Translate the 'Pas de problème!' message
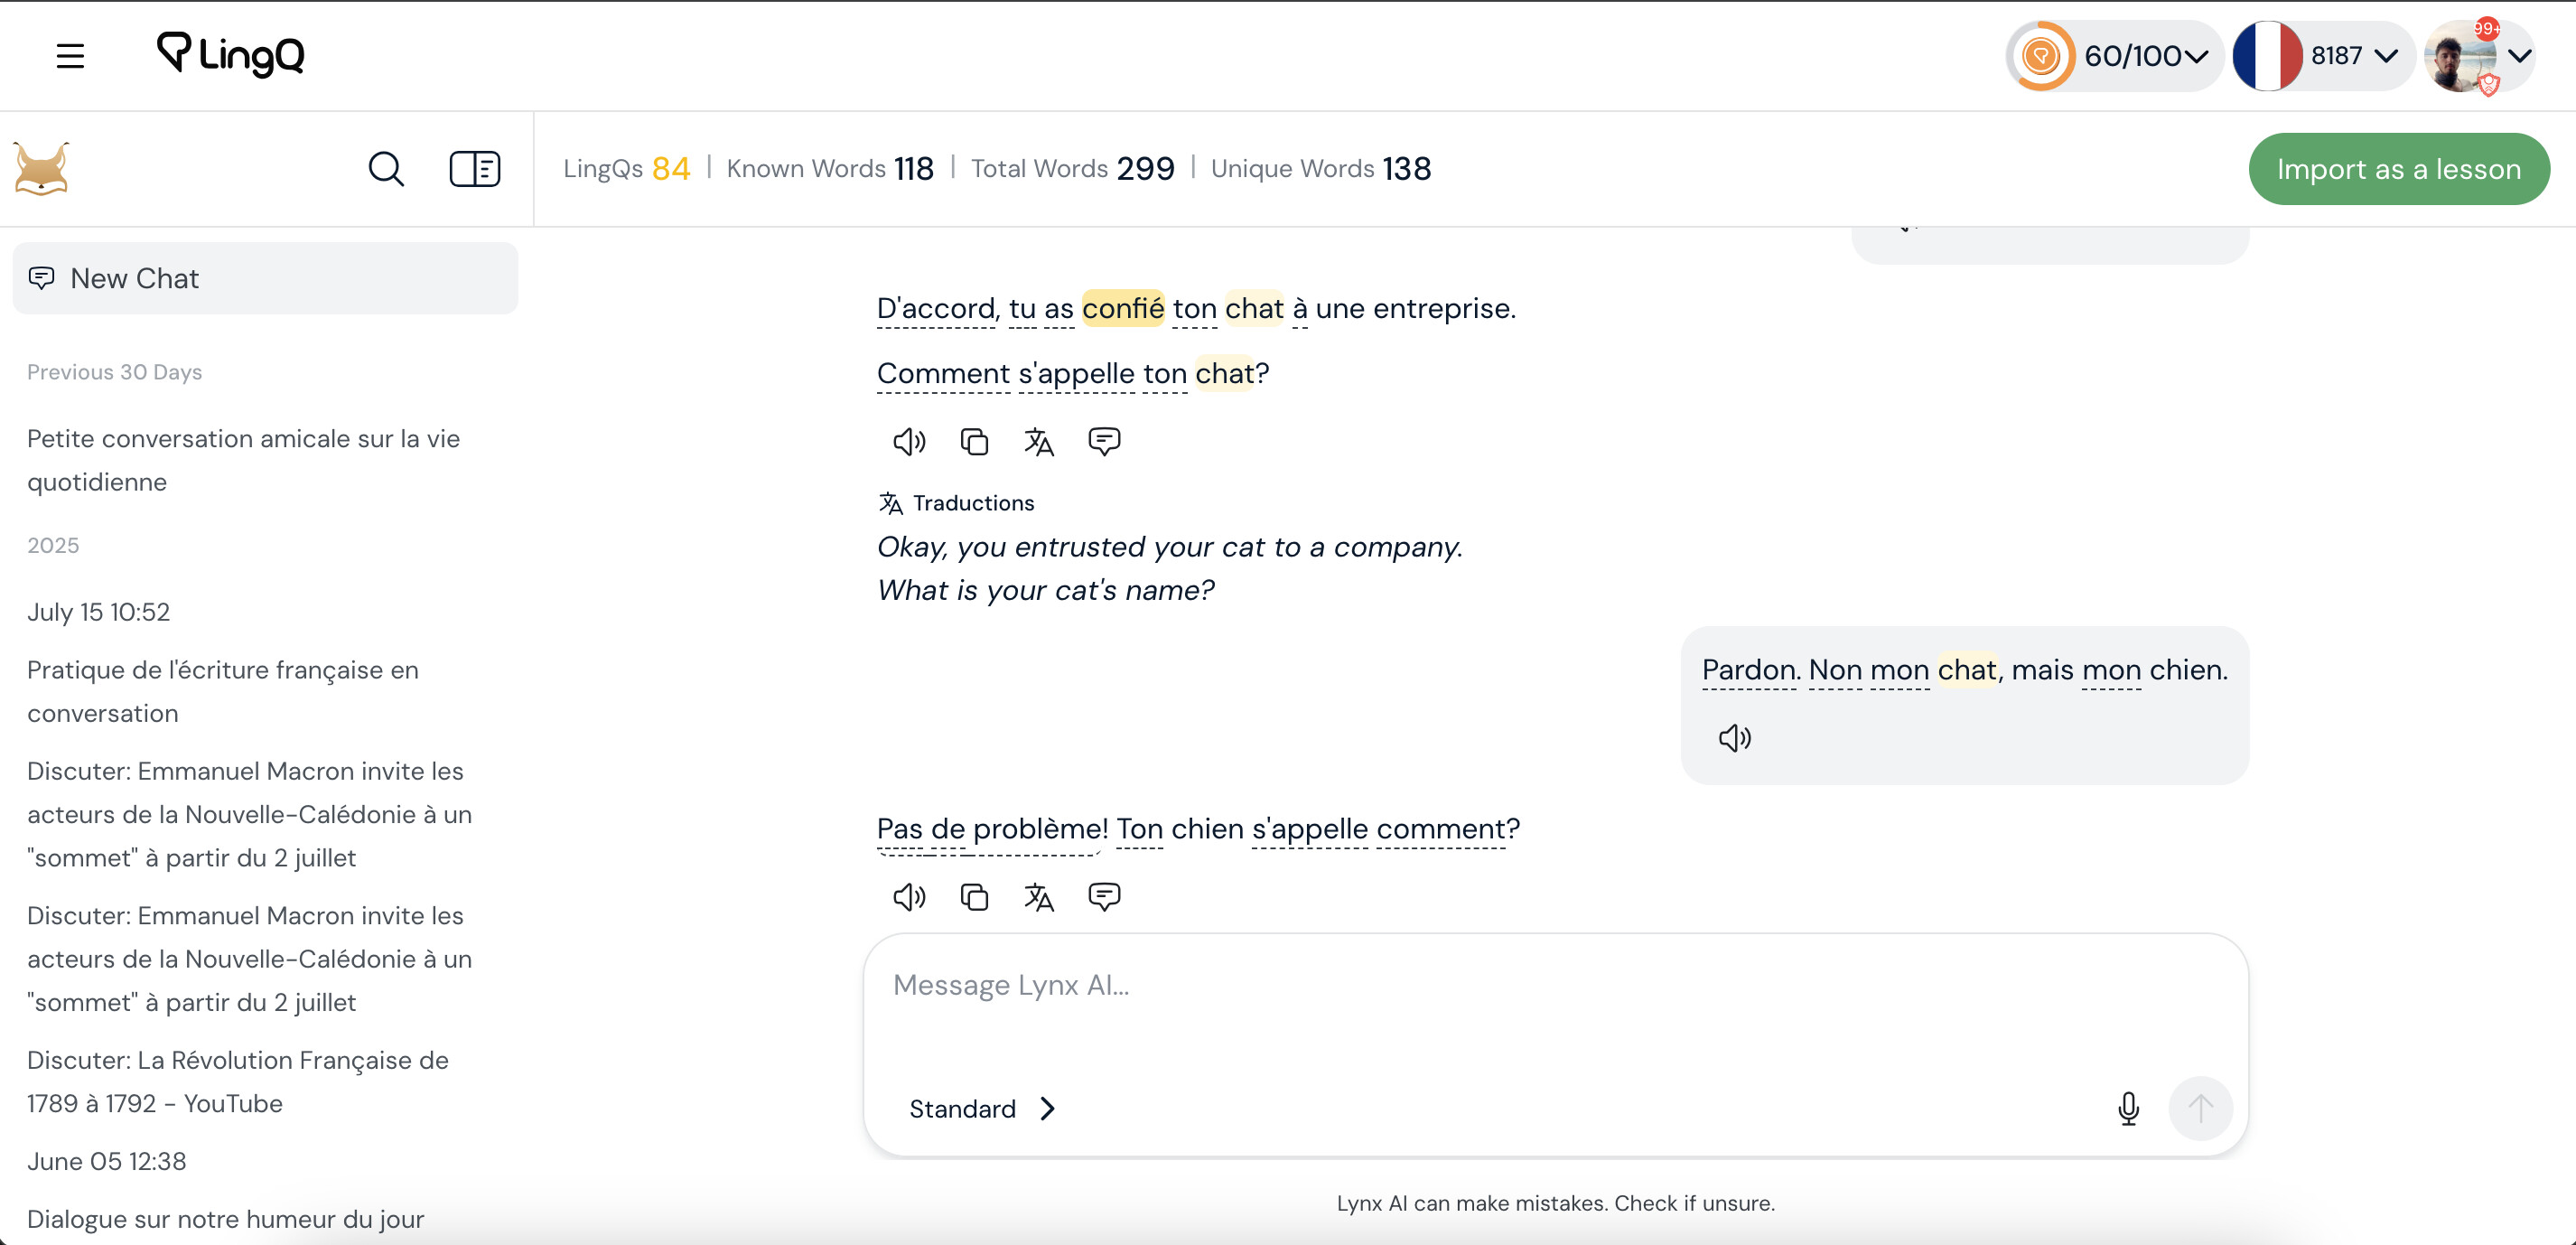The image size is (2576, 1245). coord(1039,897)
